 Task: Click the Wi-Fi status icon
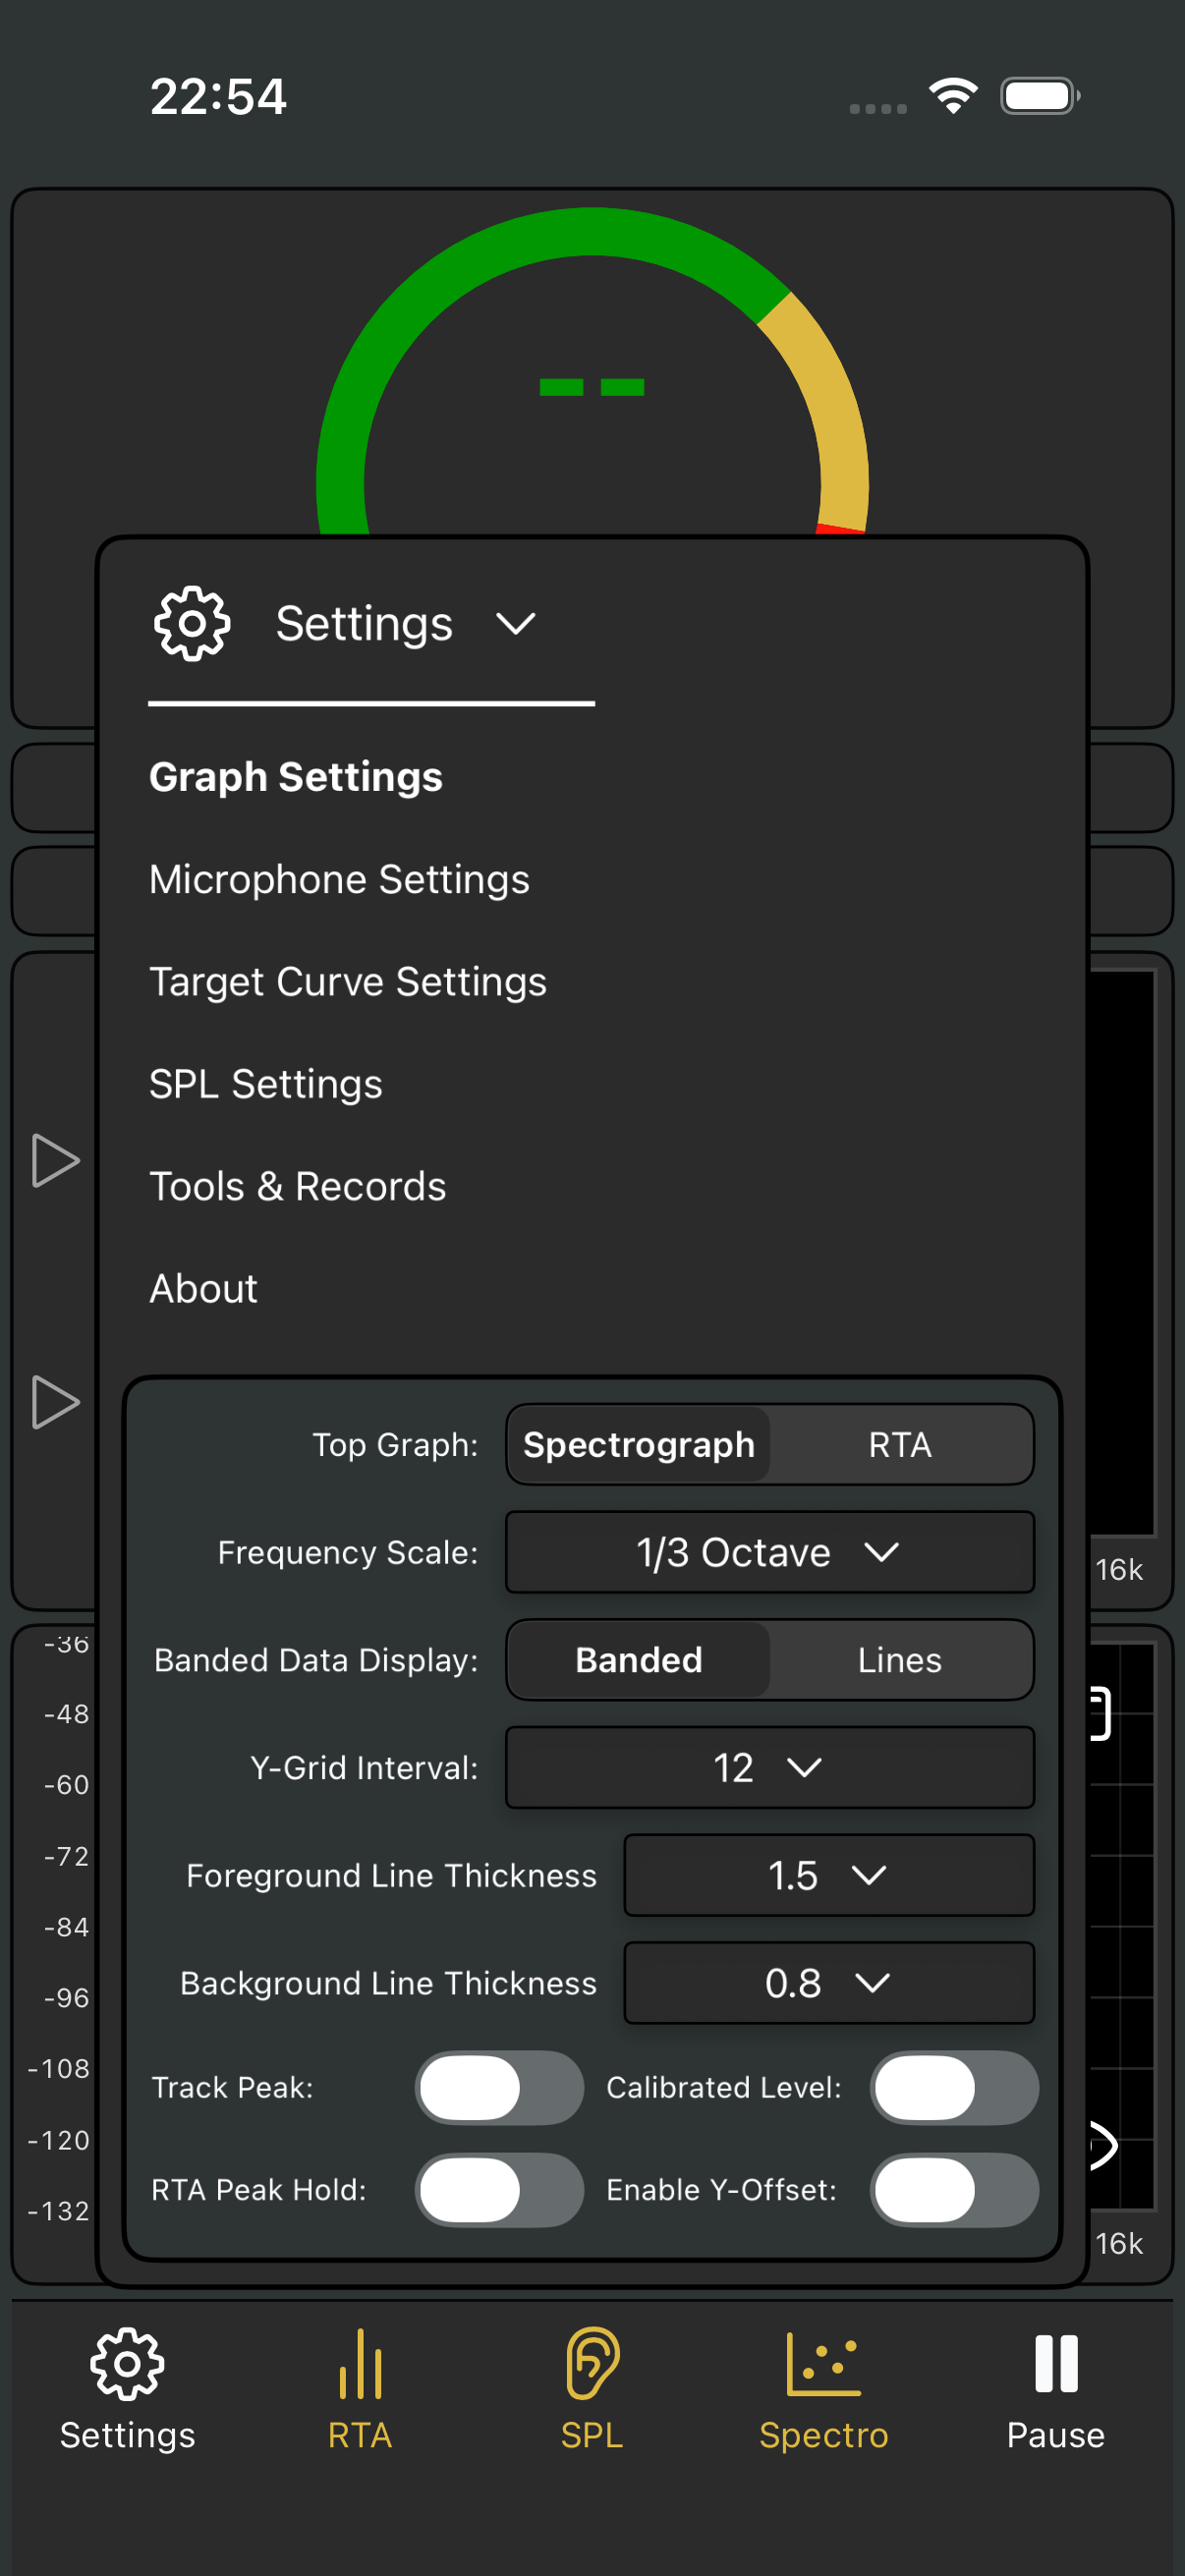pyautogui.click(x=953, y=96)
